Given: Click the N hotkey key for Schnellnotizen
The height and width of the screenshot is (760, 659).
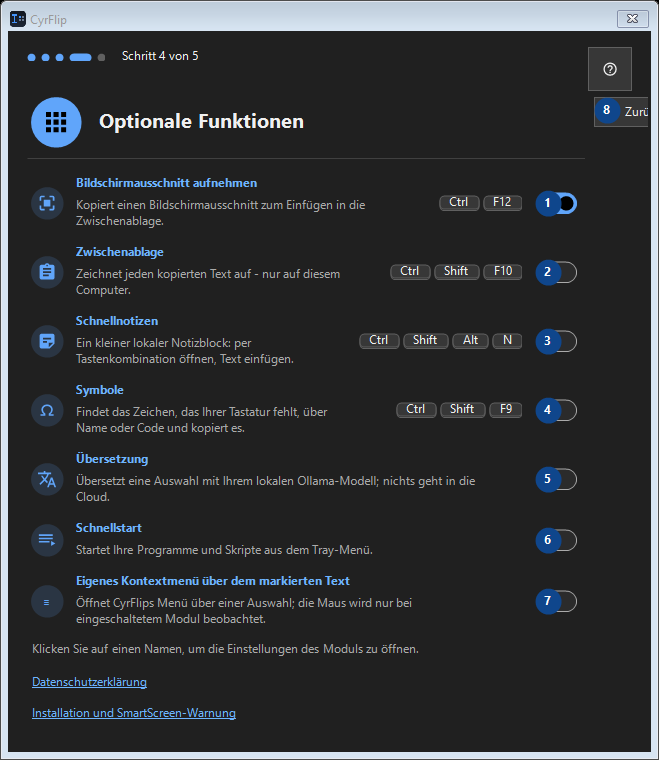Looking at the screenshot, I should tap(507, 341).
